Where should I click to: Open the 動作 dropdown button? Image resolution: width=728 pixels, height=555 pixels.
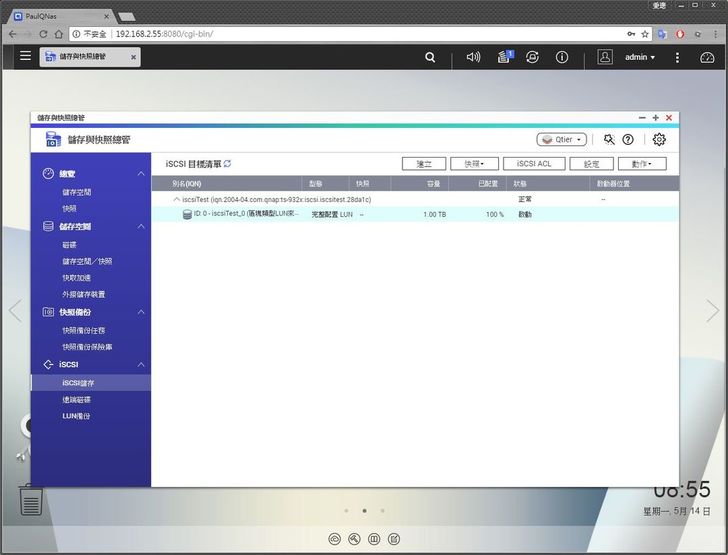(642, 164)
